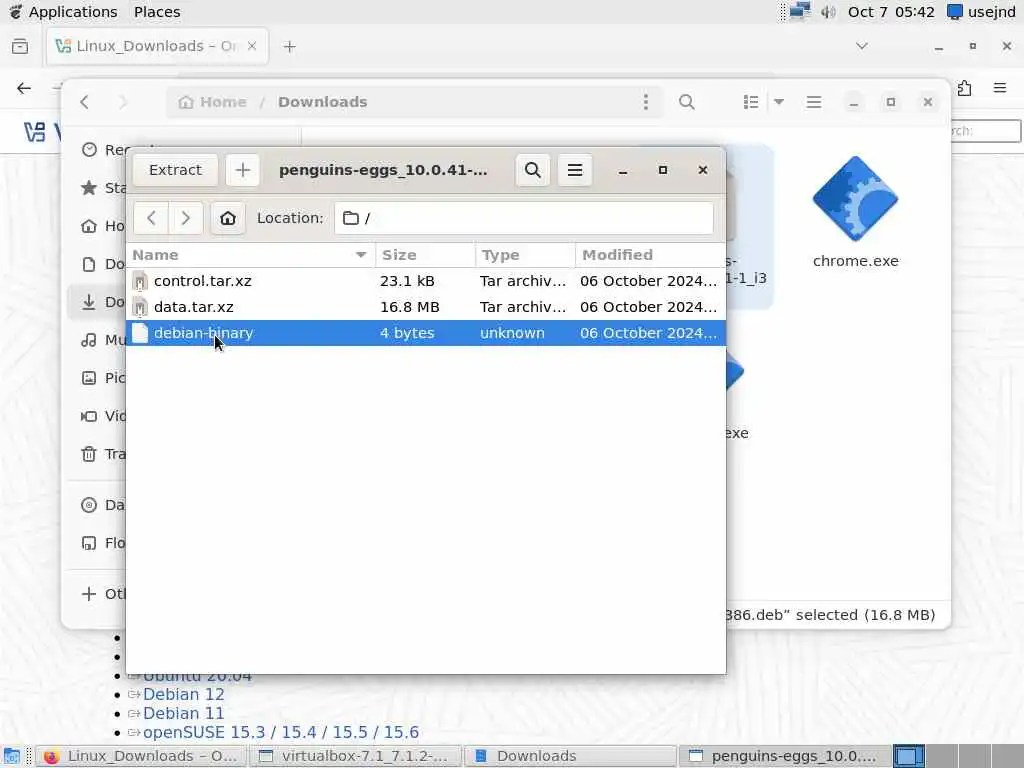The image size is (1024, 768).
Task: Click the debian-binary file icon
Action: (140, 333)
